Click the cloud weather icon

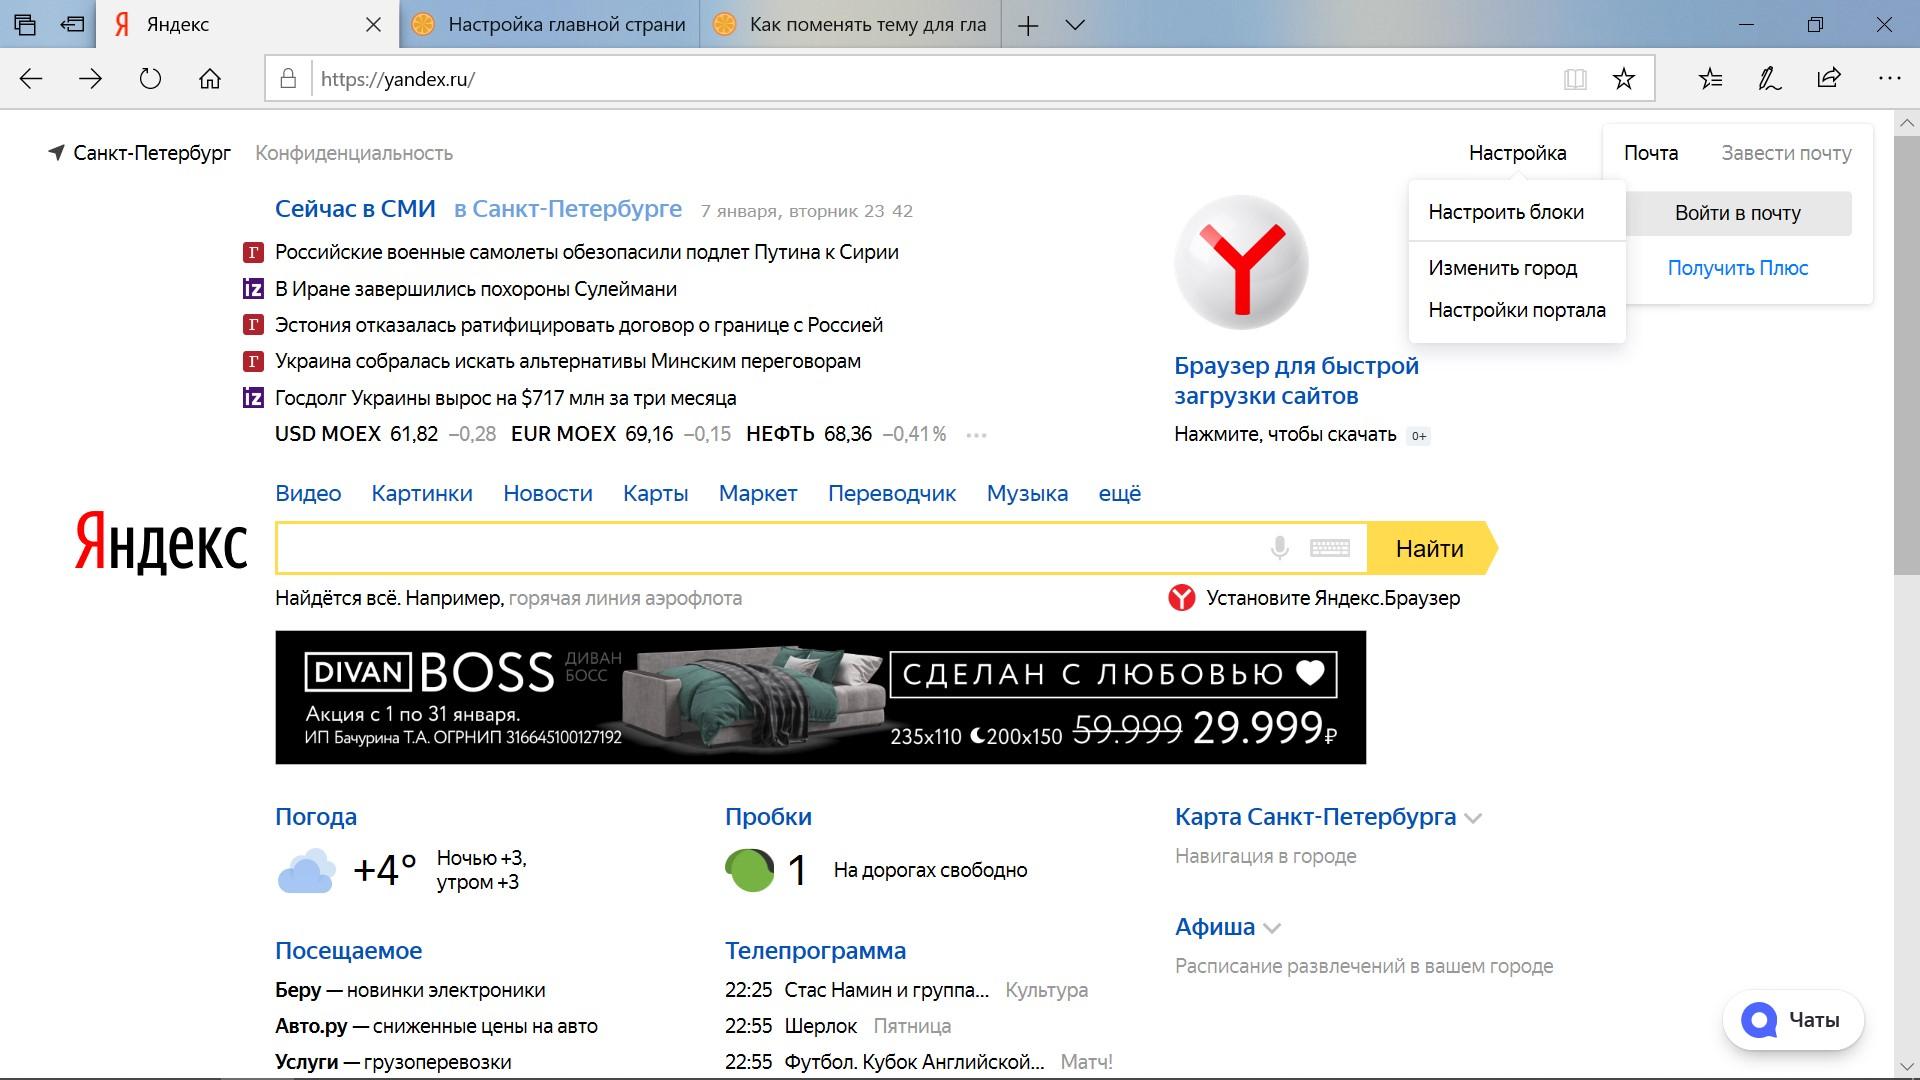(x=306, y=870)
